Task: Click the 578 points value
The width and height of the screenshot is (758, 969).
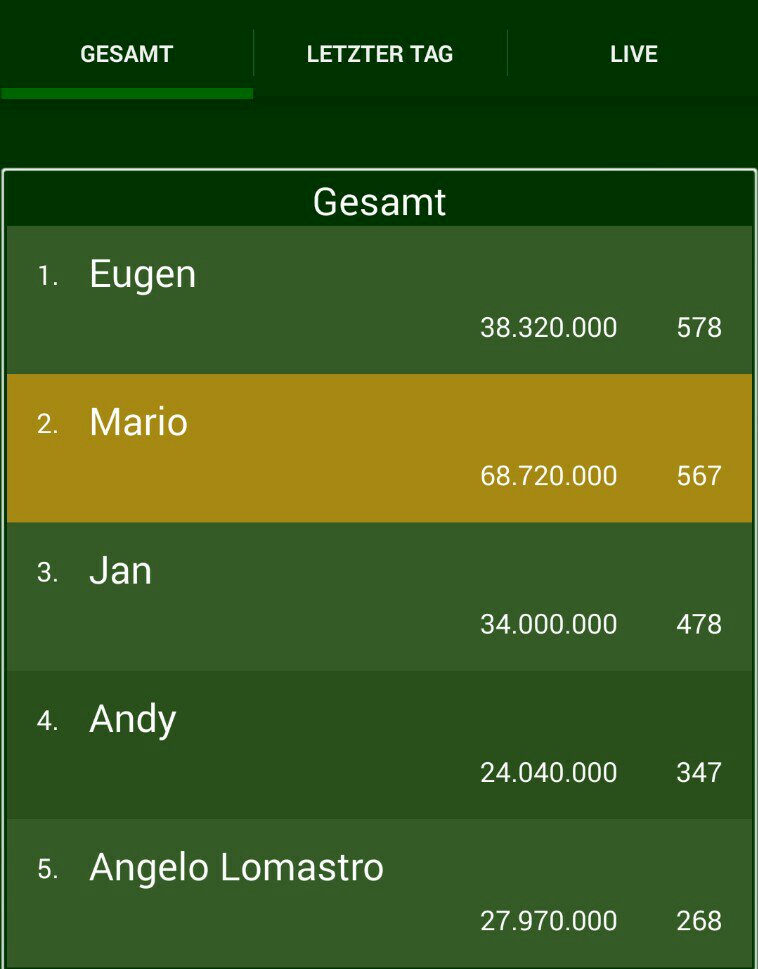Action: coord(699,328)
